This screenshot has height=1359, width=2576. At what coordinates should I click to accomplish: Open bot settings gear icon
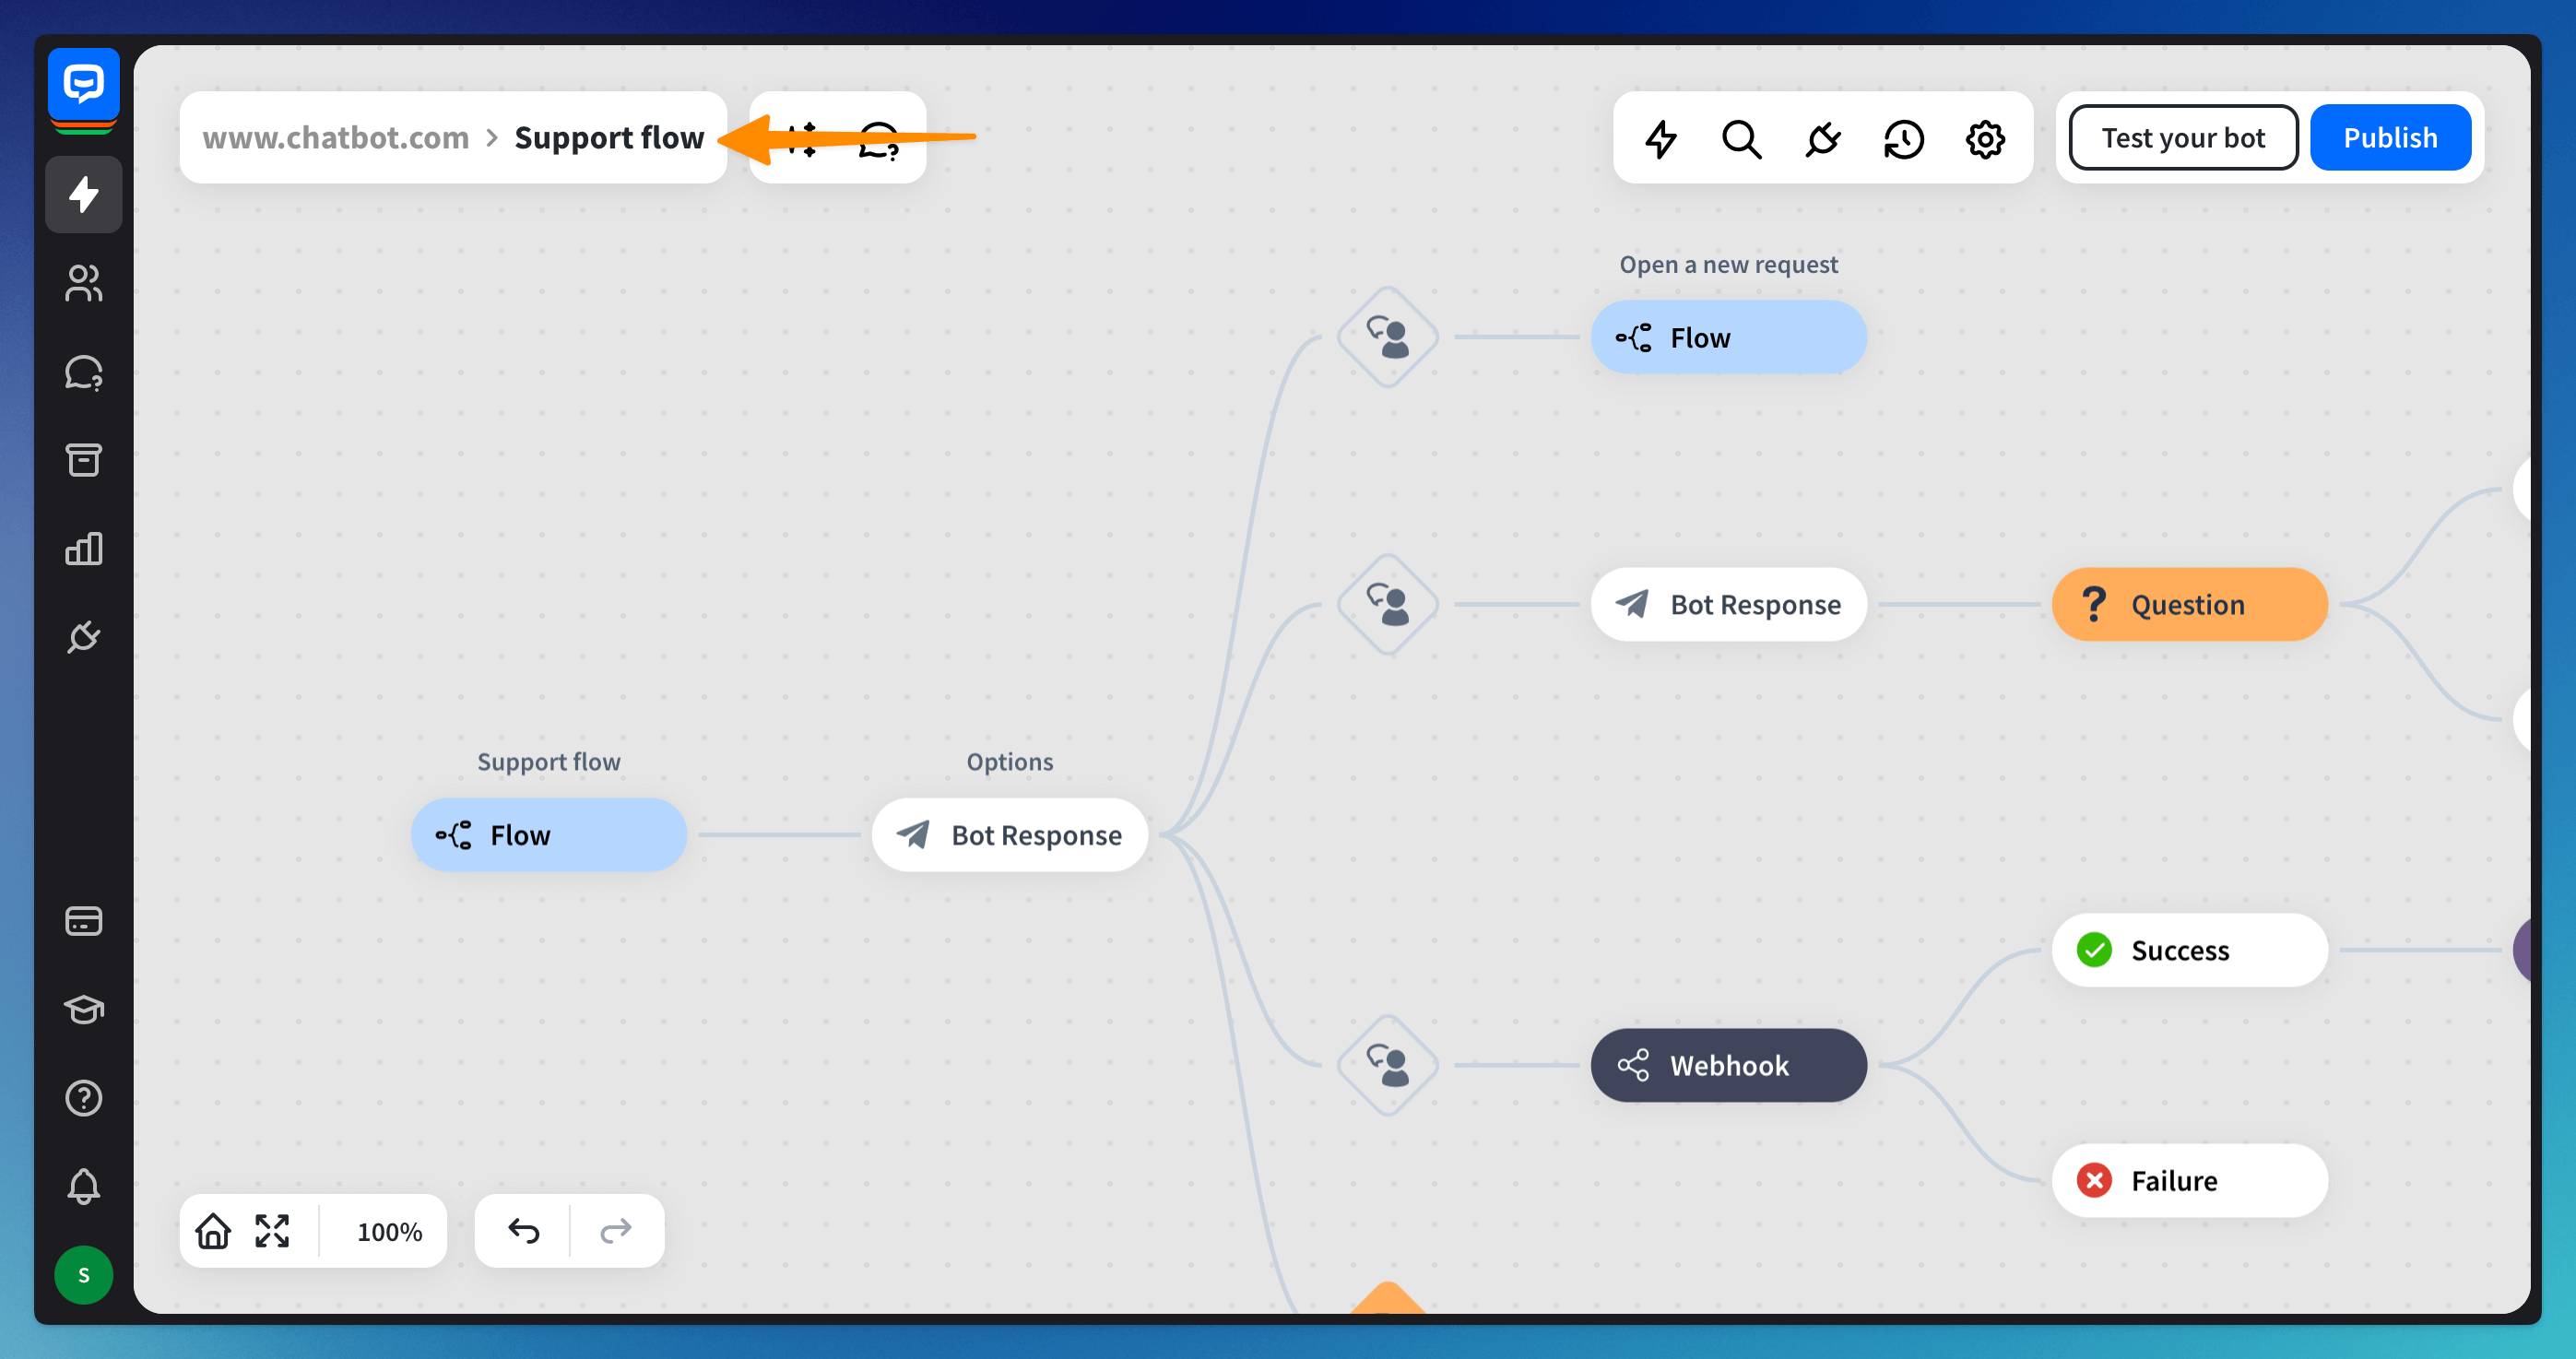point(1985,138)
